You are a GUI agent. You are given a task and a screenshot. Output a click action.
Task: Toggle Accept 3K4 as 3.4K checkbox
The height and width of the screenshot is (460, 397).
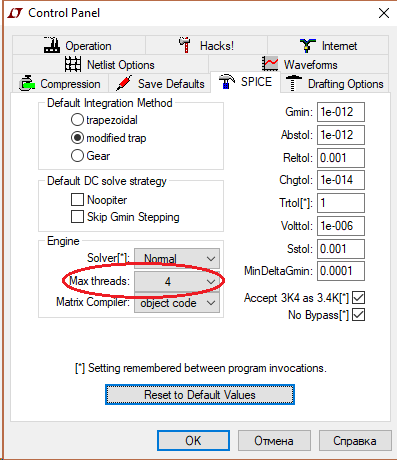(358, 298)
